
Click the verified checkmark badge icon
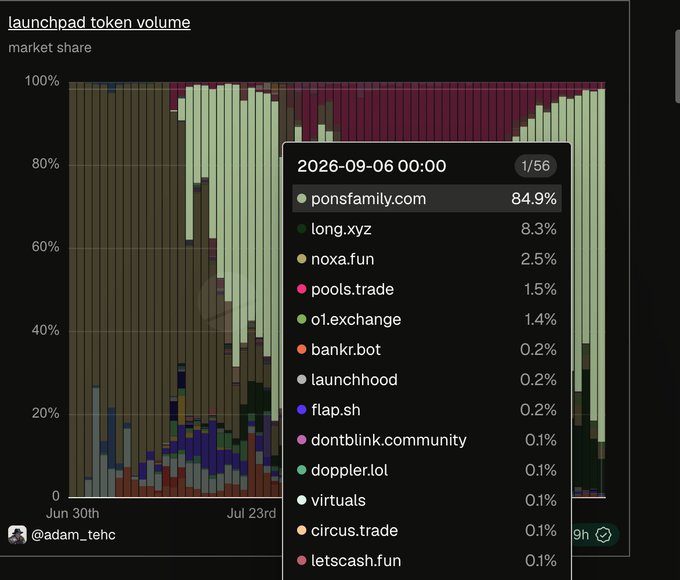(603, 535)
